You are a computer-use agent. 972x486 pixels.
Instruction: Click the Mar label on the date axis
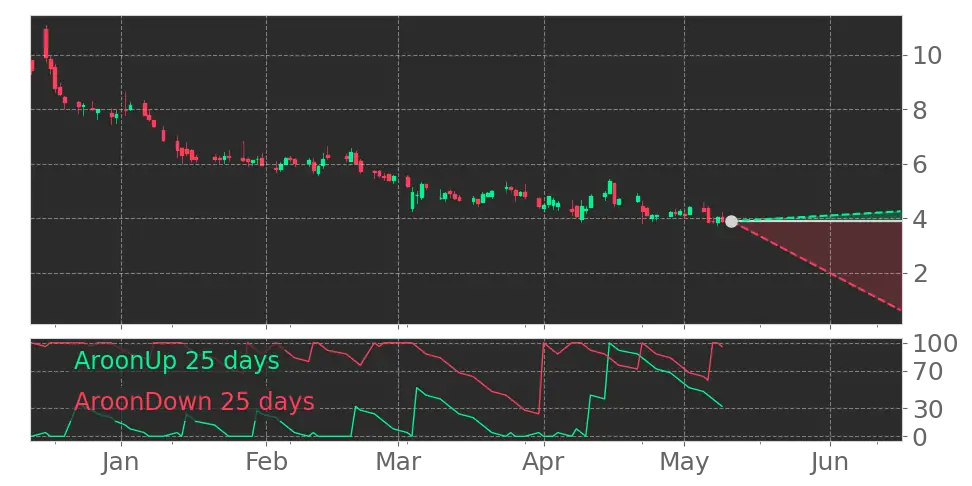coord(399,462)
